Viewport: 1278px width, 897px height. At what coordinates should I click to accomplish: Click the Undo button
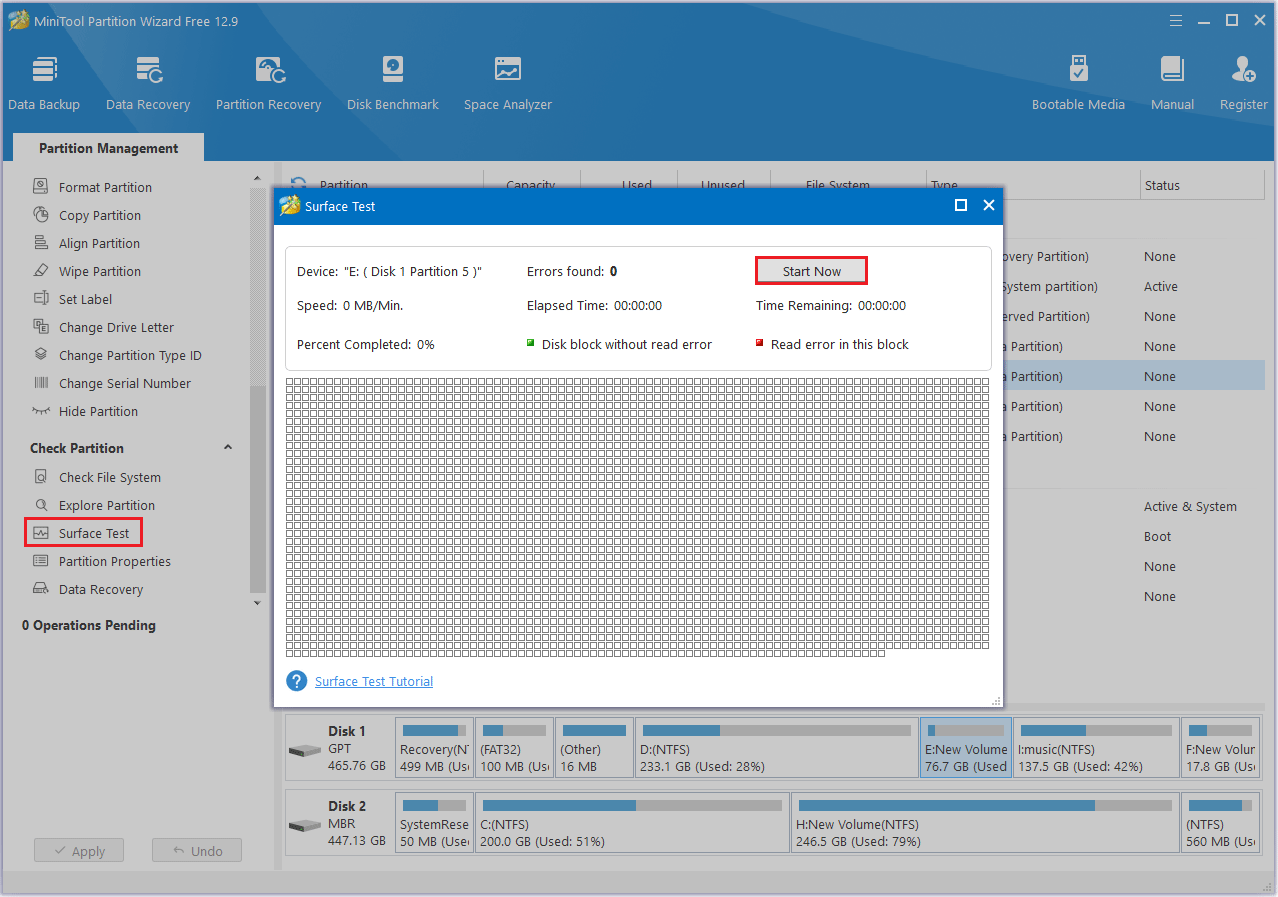[x=197, y=851]
